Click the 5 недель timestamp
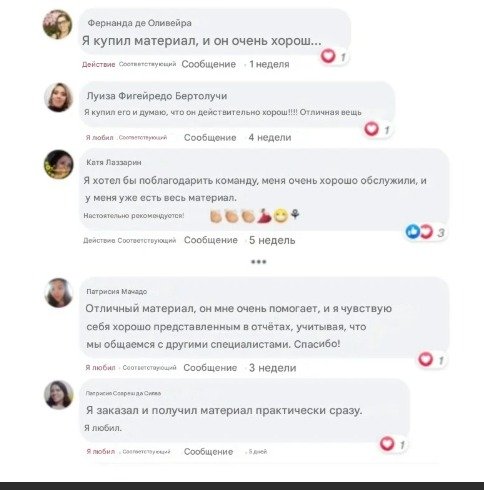Viewport: 484px width, 490px height. coord(272,240)
